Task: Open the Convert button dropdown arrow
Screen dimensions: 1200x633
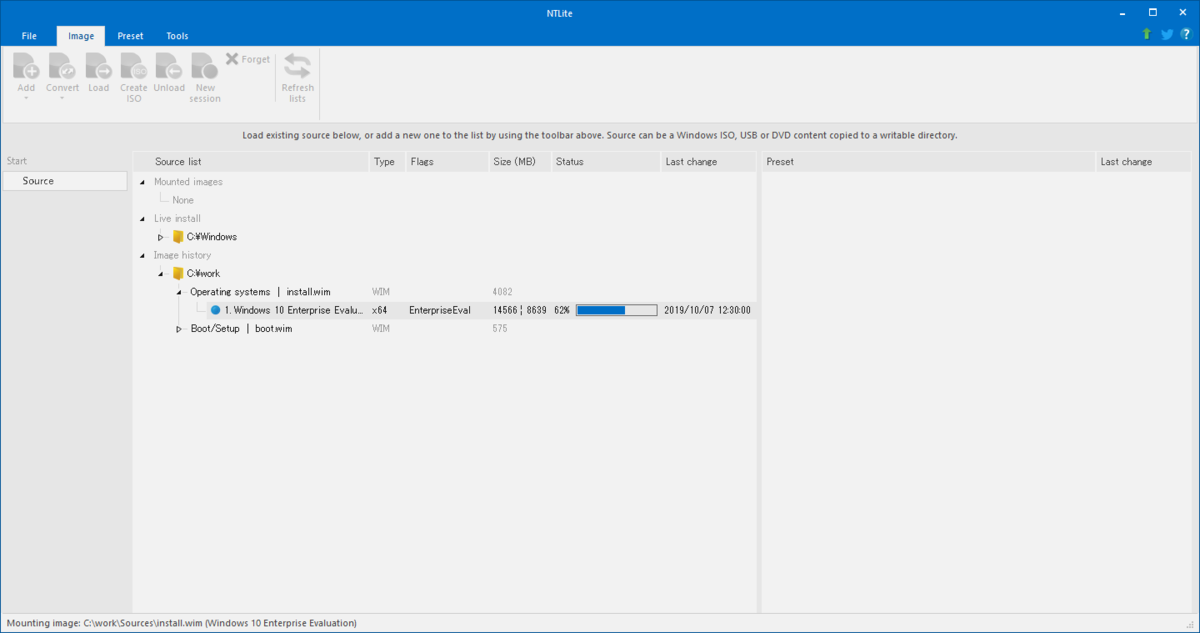Action: coord(62,98)
